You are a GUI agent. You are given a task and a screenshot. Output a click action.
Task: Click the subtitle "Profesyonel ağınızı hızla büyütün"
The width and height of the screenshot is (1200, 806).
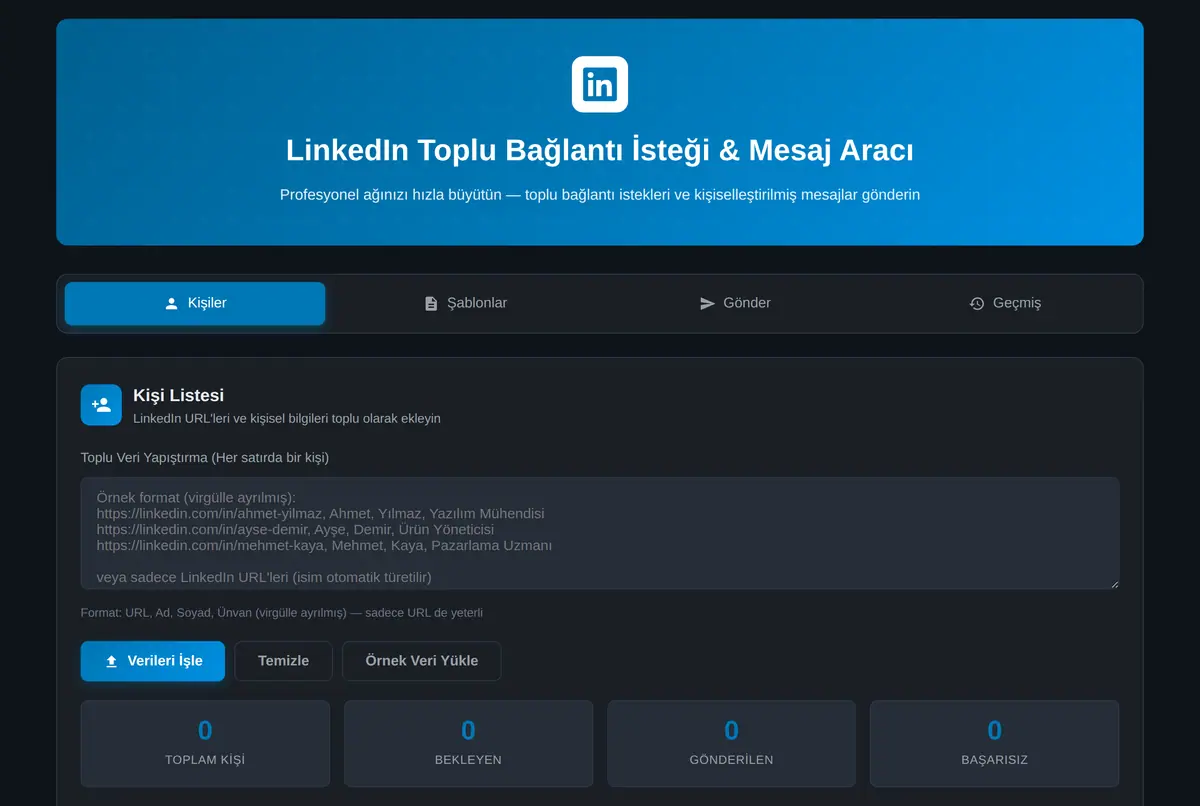(x=600, y=195)
